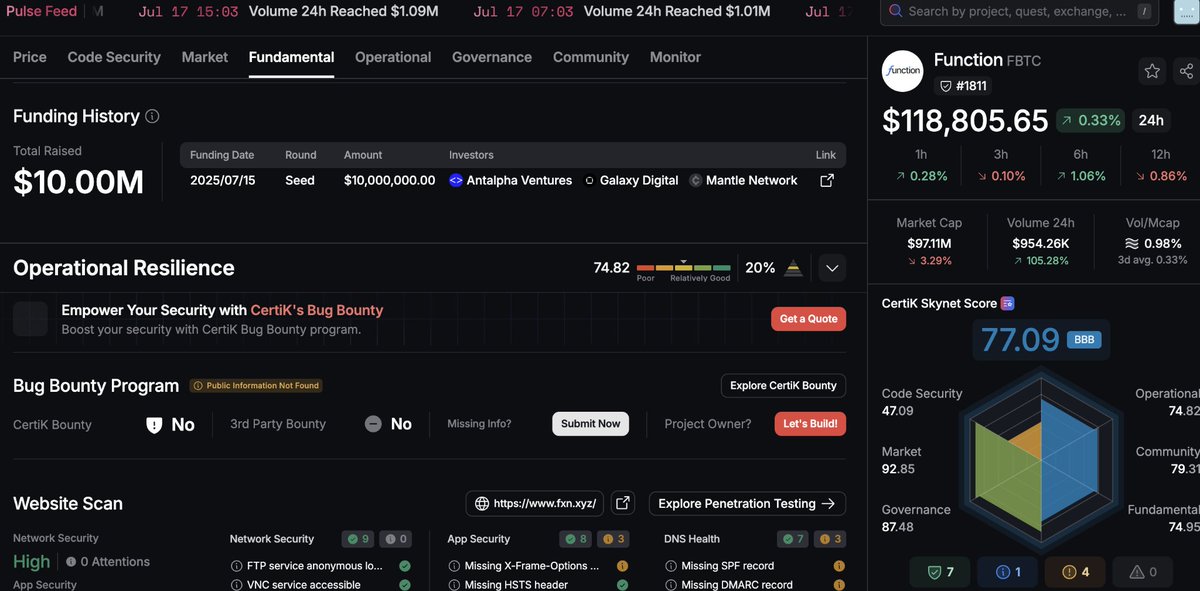
Task: Open the Price tab
Action: point(30,57)
